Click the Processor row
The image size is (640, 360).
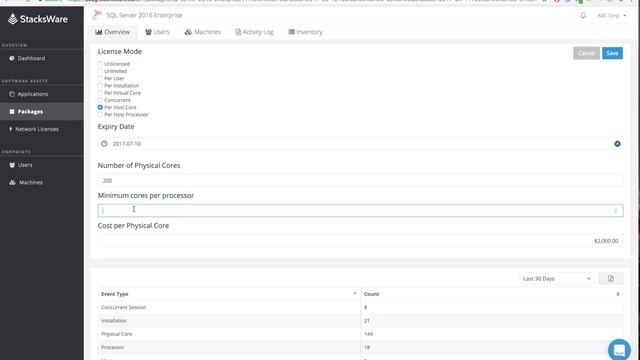[360, 347]
